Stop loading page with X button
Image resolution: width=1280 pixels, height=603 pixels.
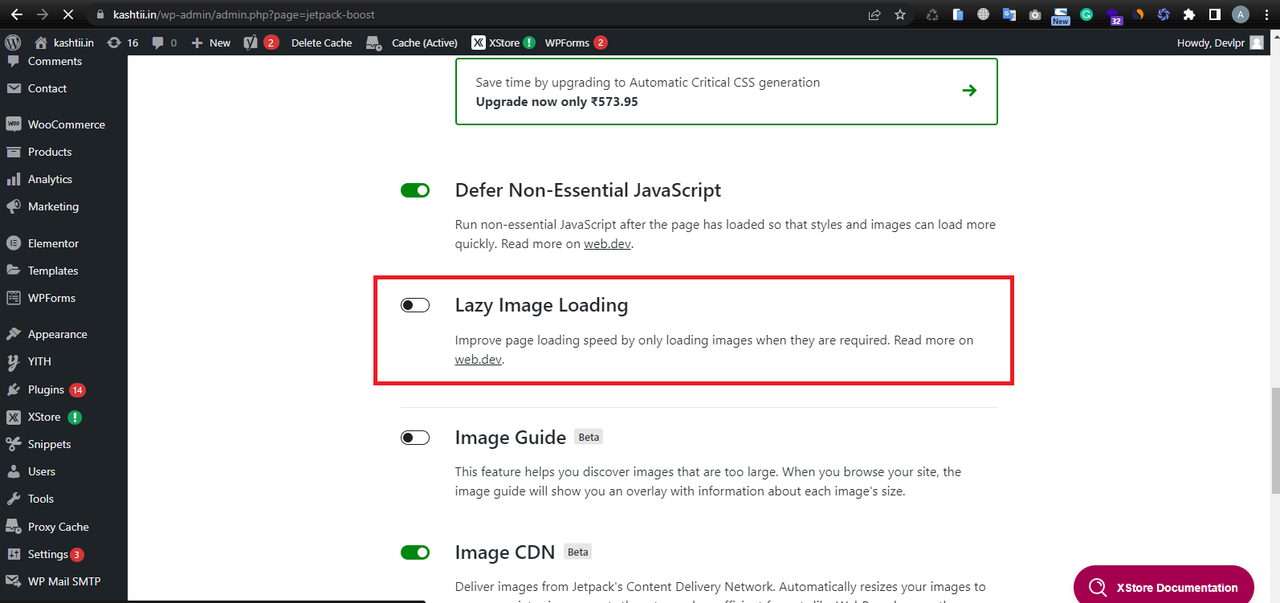point(67,15)
